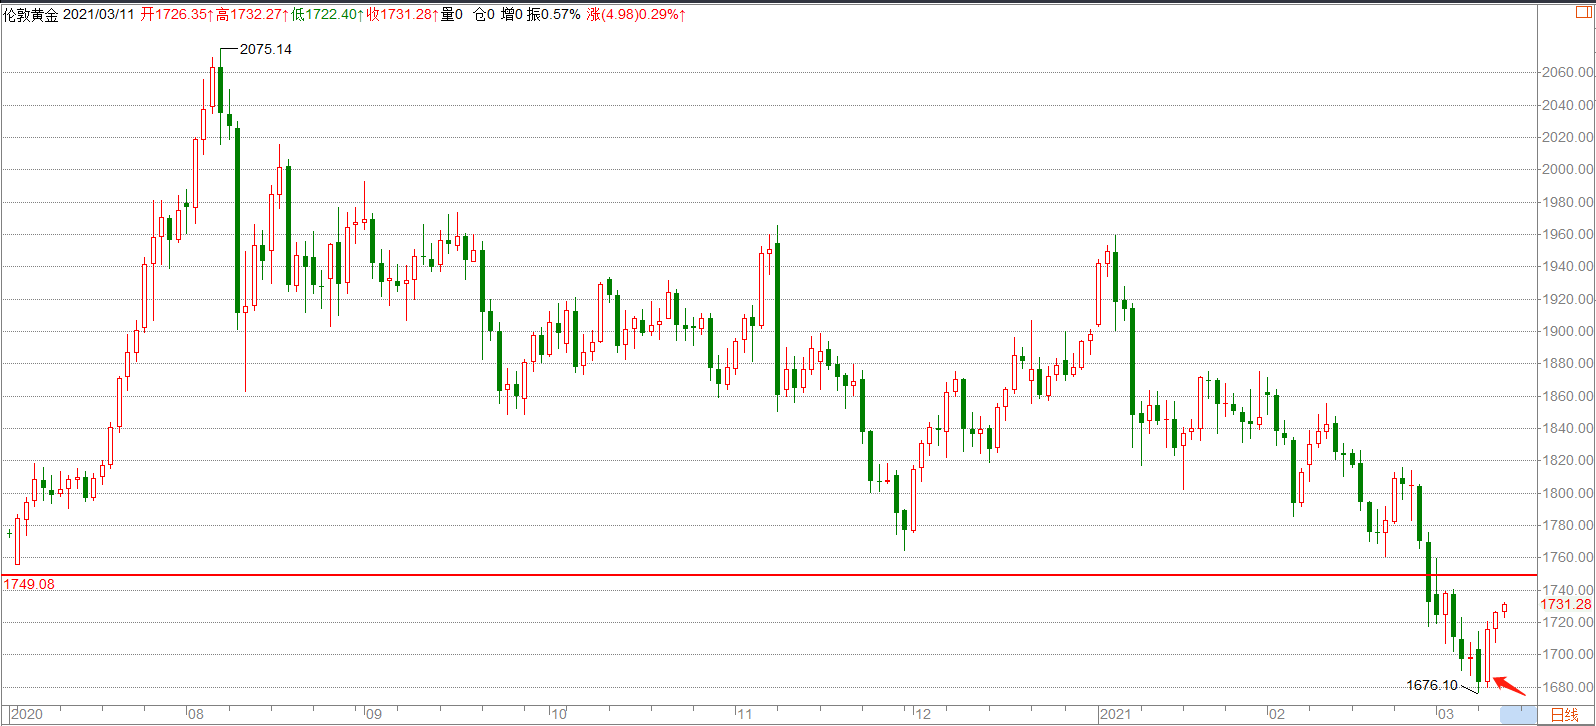Select the 伦敦黄金 instrument title
1596x726 pixels.
(x=31, y=14)
